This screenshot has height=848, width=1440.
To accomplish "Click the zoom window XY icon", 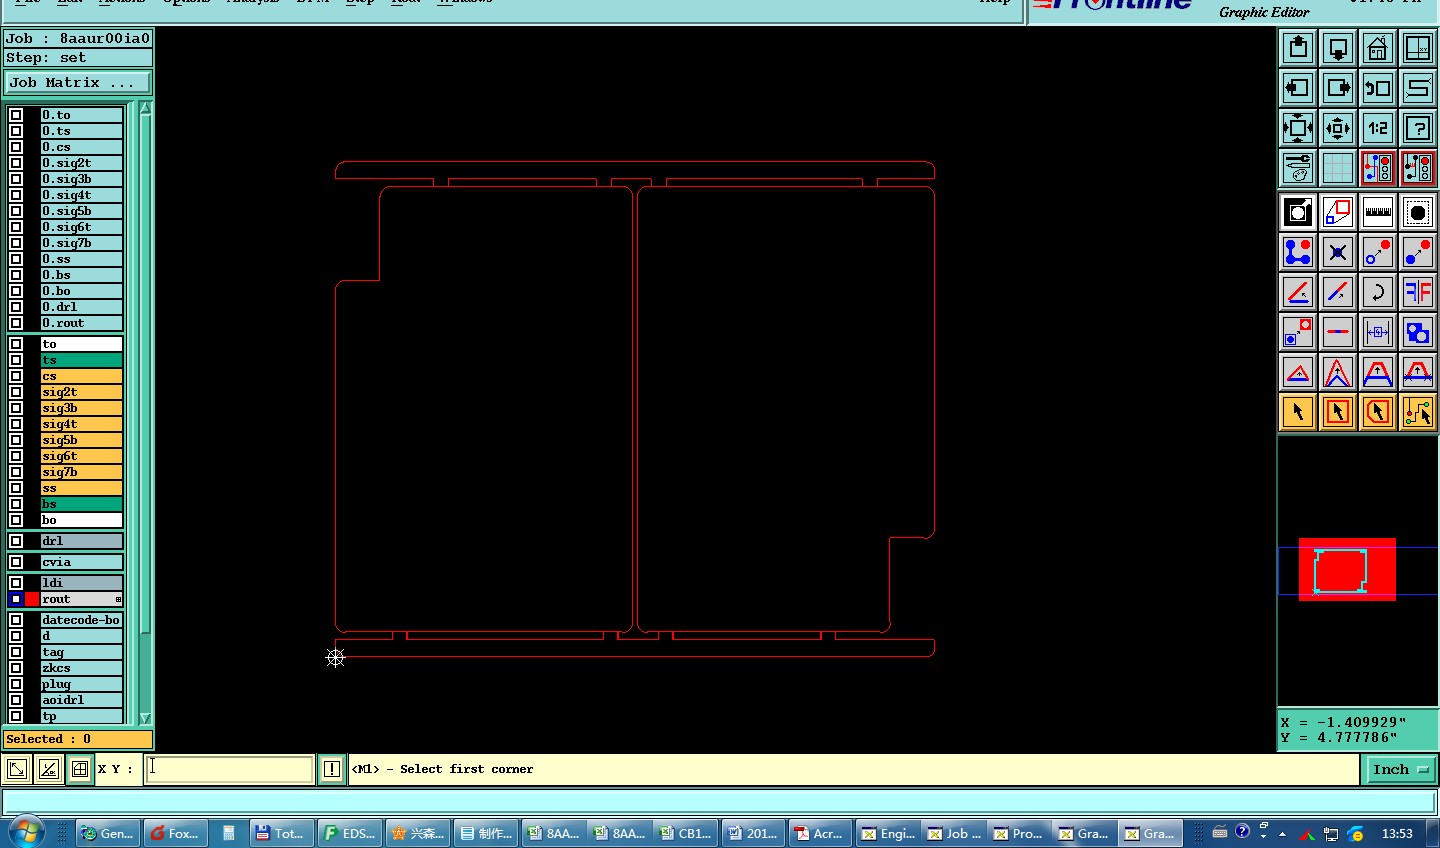I will (1418, 48).
